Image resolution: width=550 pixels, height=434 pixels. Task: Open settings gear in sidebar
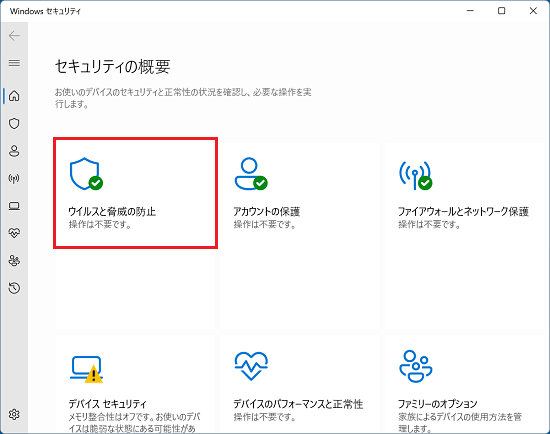pyautogui.click(x=14, y=414)
